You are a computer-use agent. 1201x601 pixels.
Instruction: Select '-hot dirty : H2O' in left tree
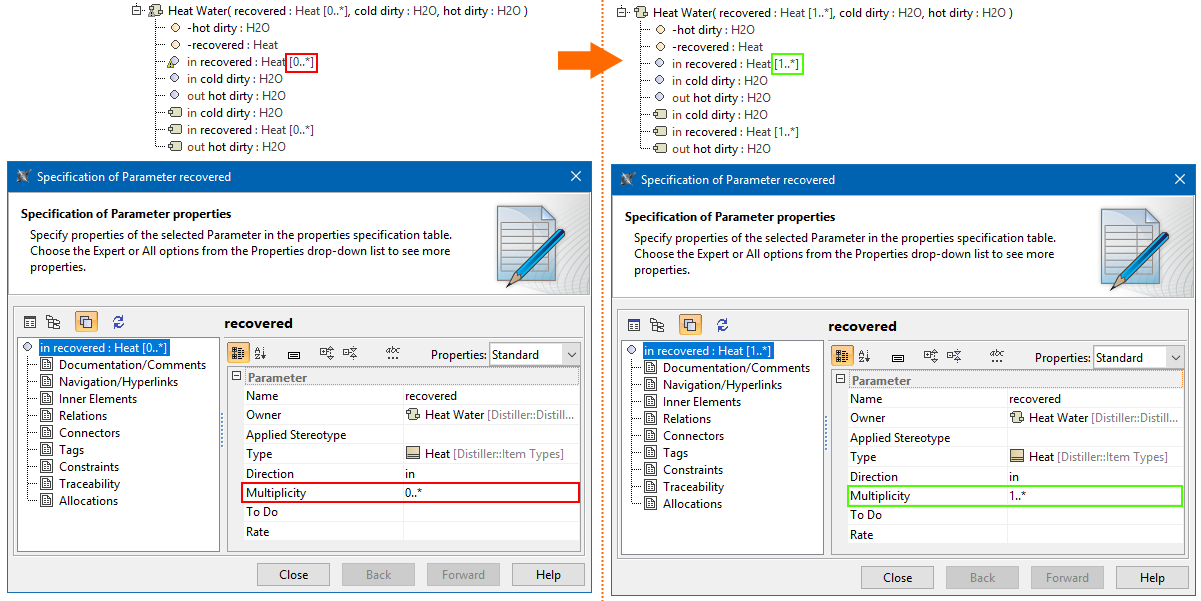(221, 28)
